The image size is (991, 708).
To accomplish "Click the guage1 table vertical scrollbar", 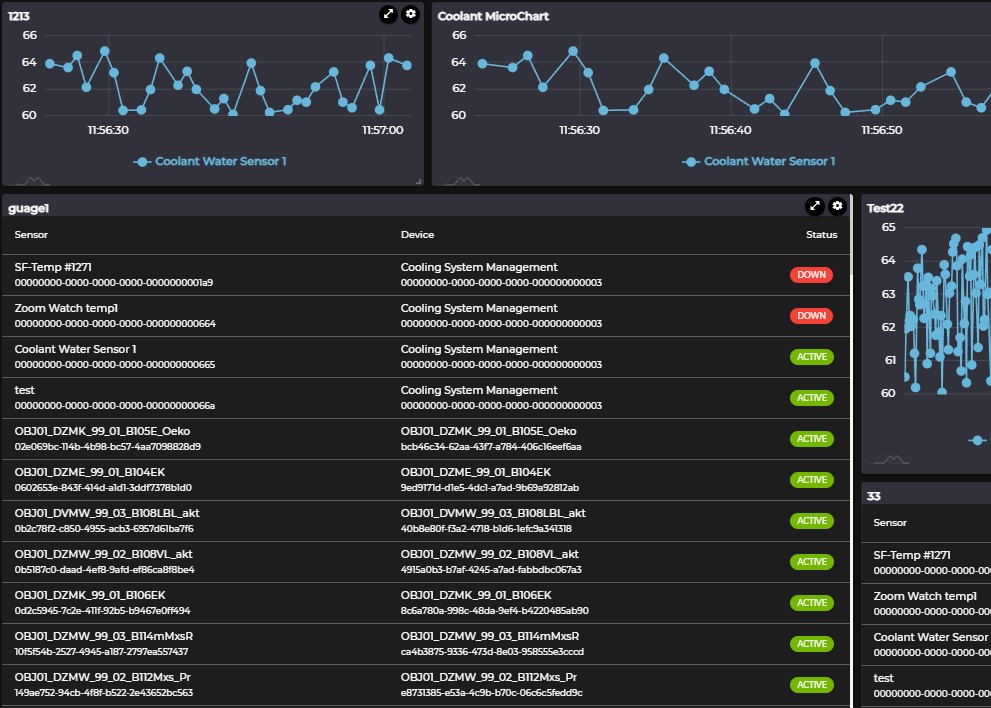I will [x=852, y=450].
